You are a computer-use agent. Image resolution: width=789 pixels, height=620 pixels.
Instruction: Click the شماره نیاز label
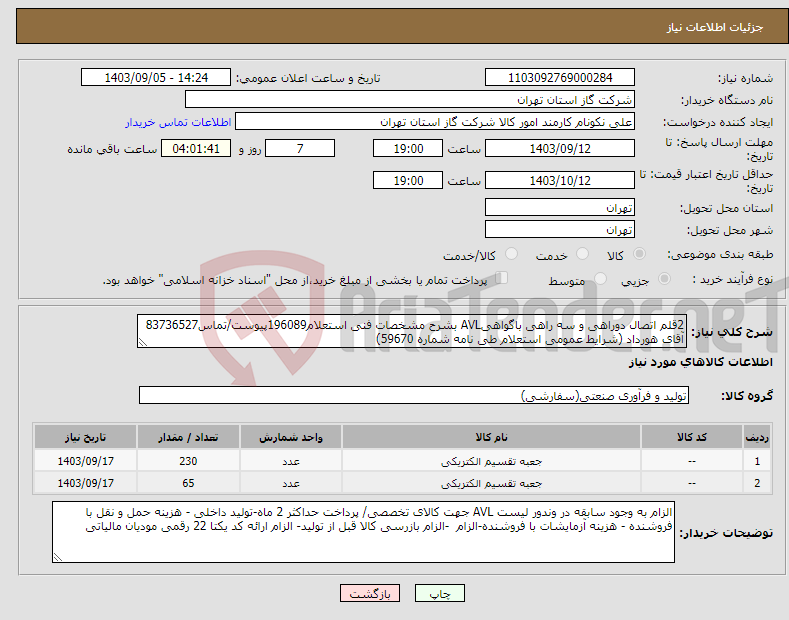(x=745, y=78)
